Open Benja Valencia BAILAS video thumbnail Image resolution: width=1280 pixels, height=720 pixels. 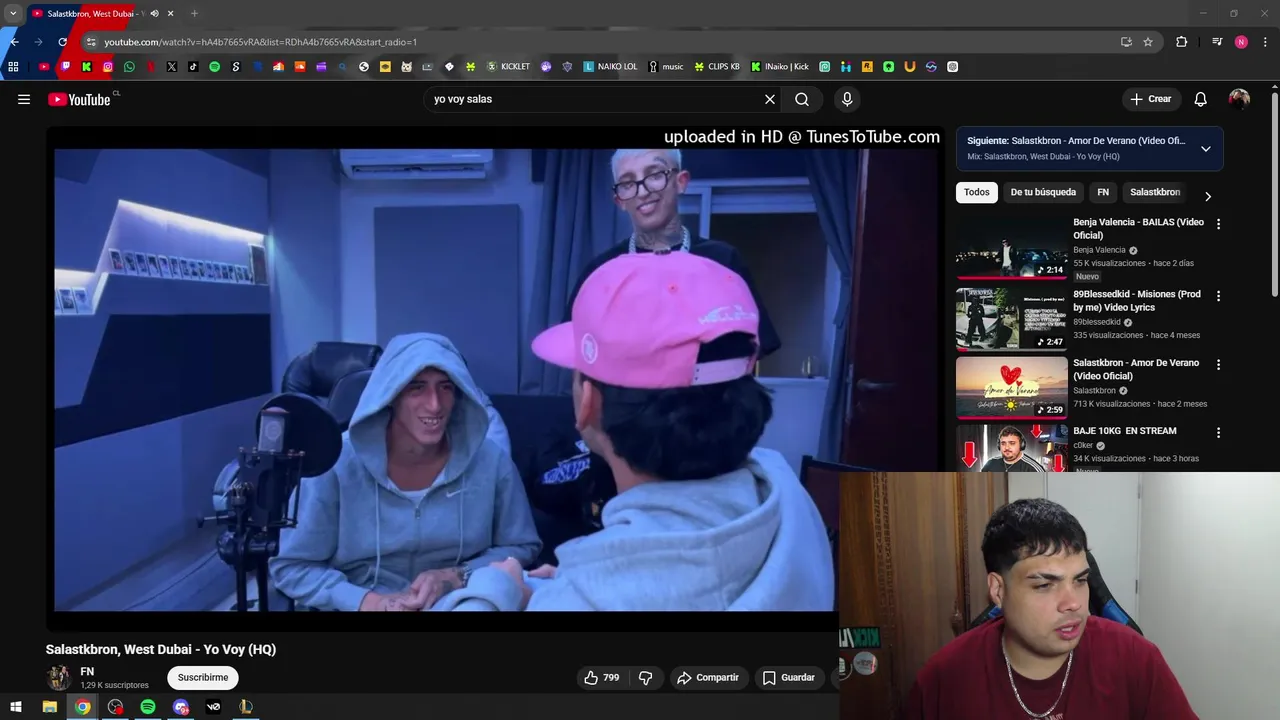(x=1012, y=248)
